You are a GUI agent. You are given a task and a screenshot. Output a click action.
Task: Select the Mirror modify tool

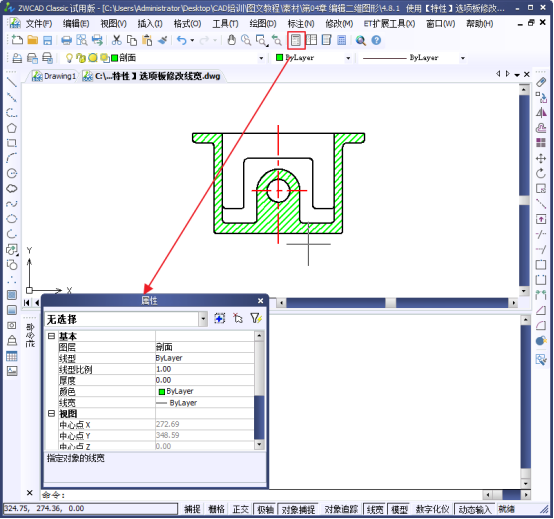pos(541,113)
